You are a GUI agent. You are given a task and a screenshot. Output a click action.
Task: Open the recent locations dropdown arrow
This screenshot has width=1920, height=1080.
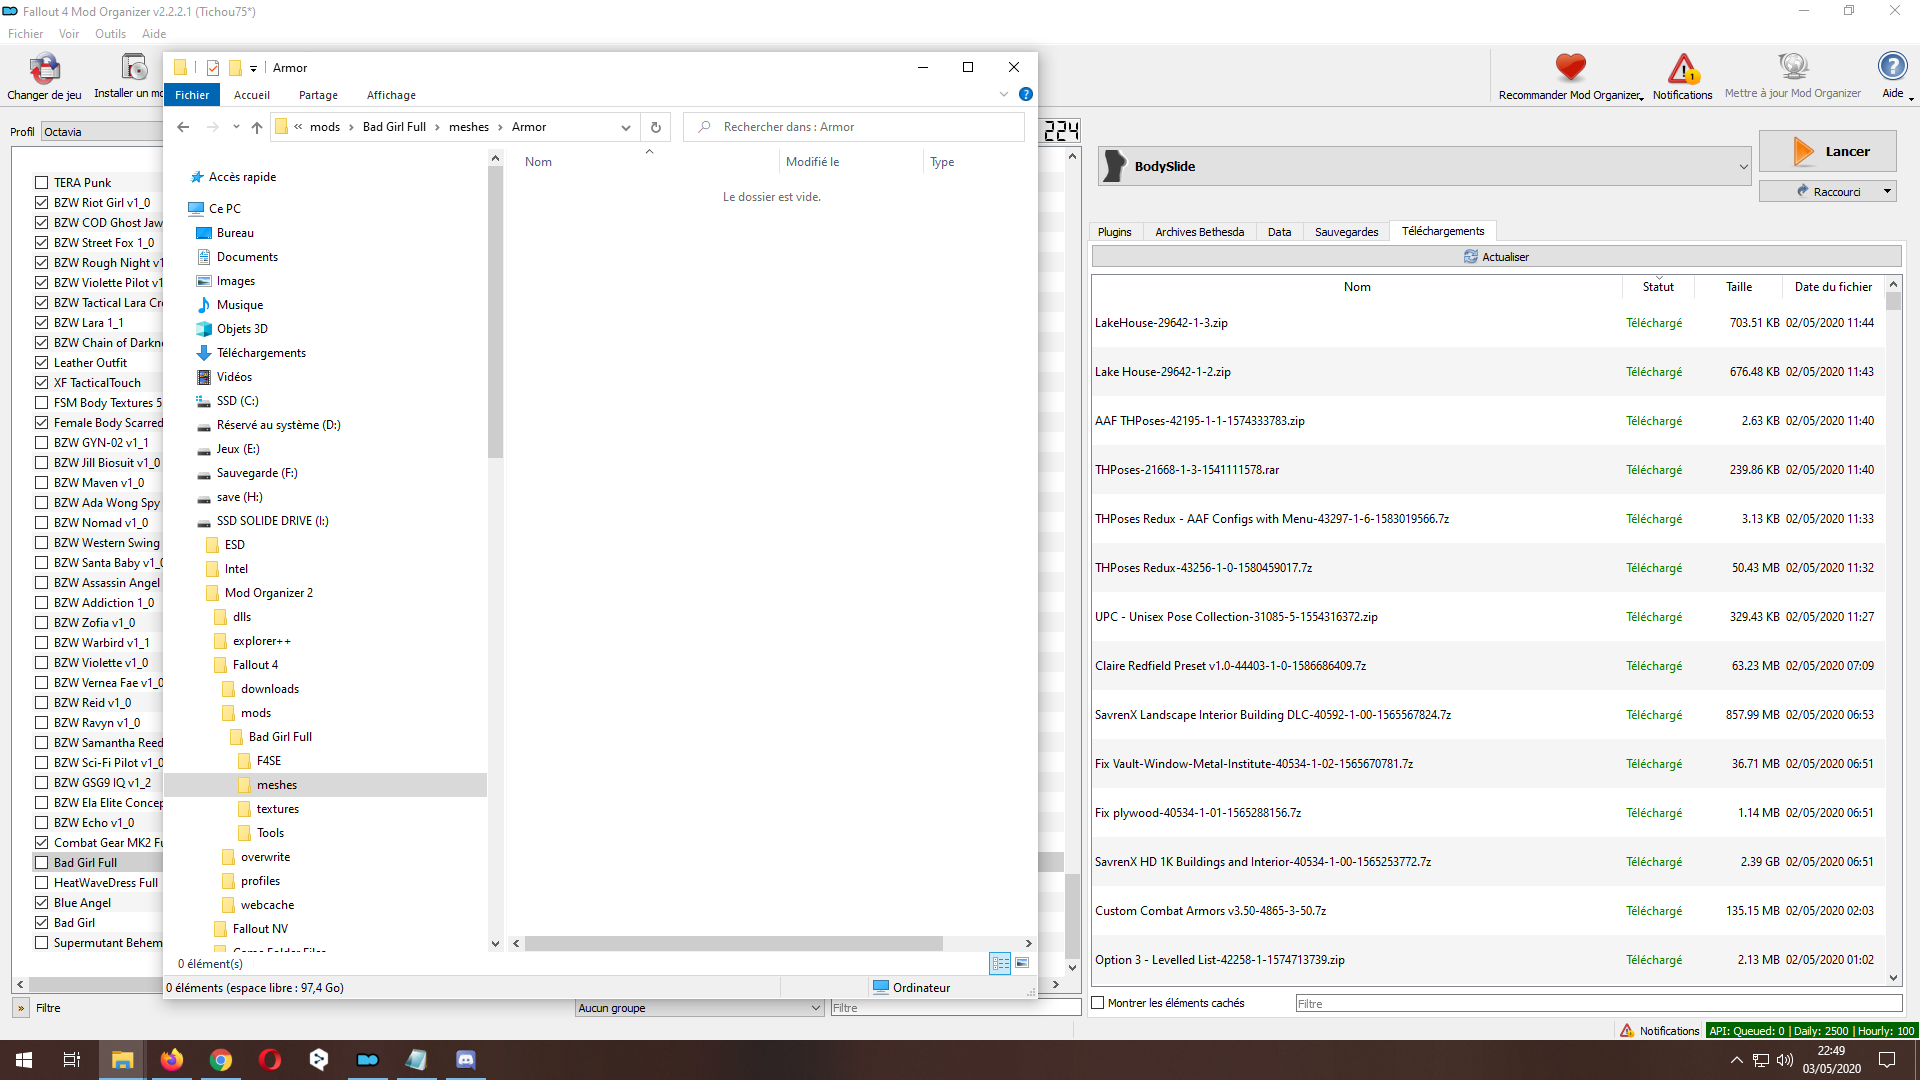236,127
